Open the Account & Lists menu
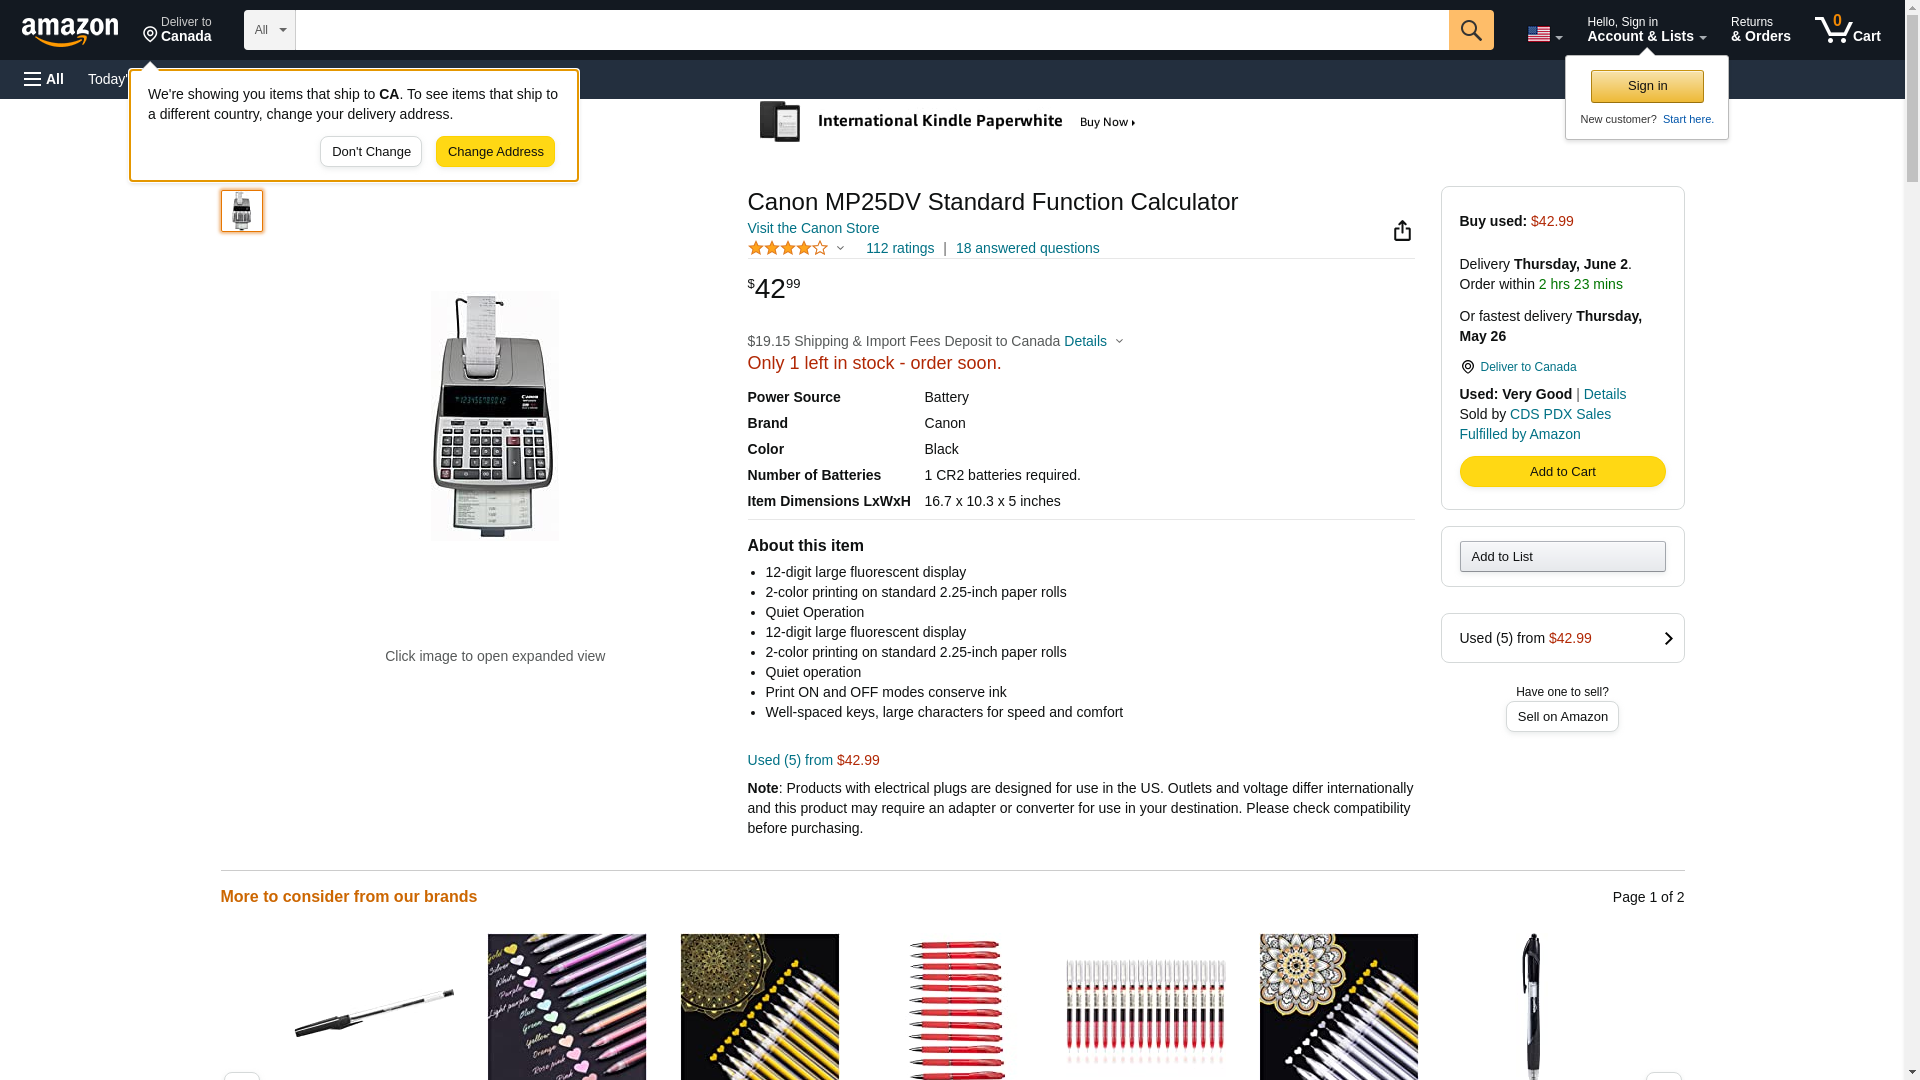The height and width of the screenshot is (1080, 1920). (x=1645, y=30)
